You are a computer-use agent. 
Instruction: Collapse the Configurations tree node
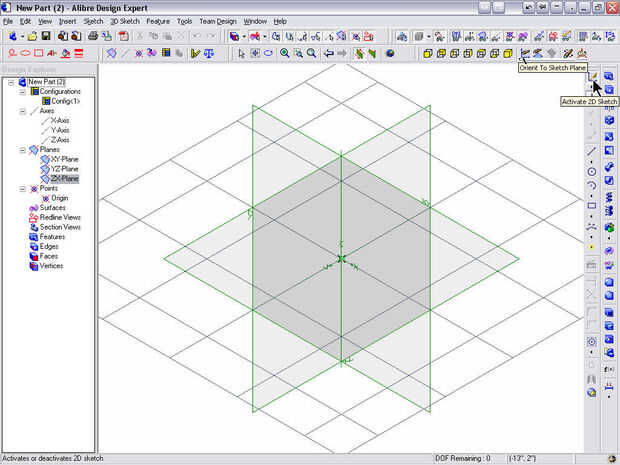[x=21, y=91]
